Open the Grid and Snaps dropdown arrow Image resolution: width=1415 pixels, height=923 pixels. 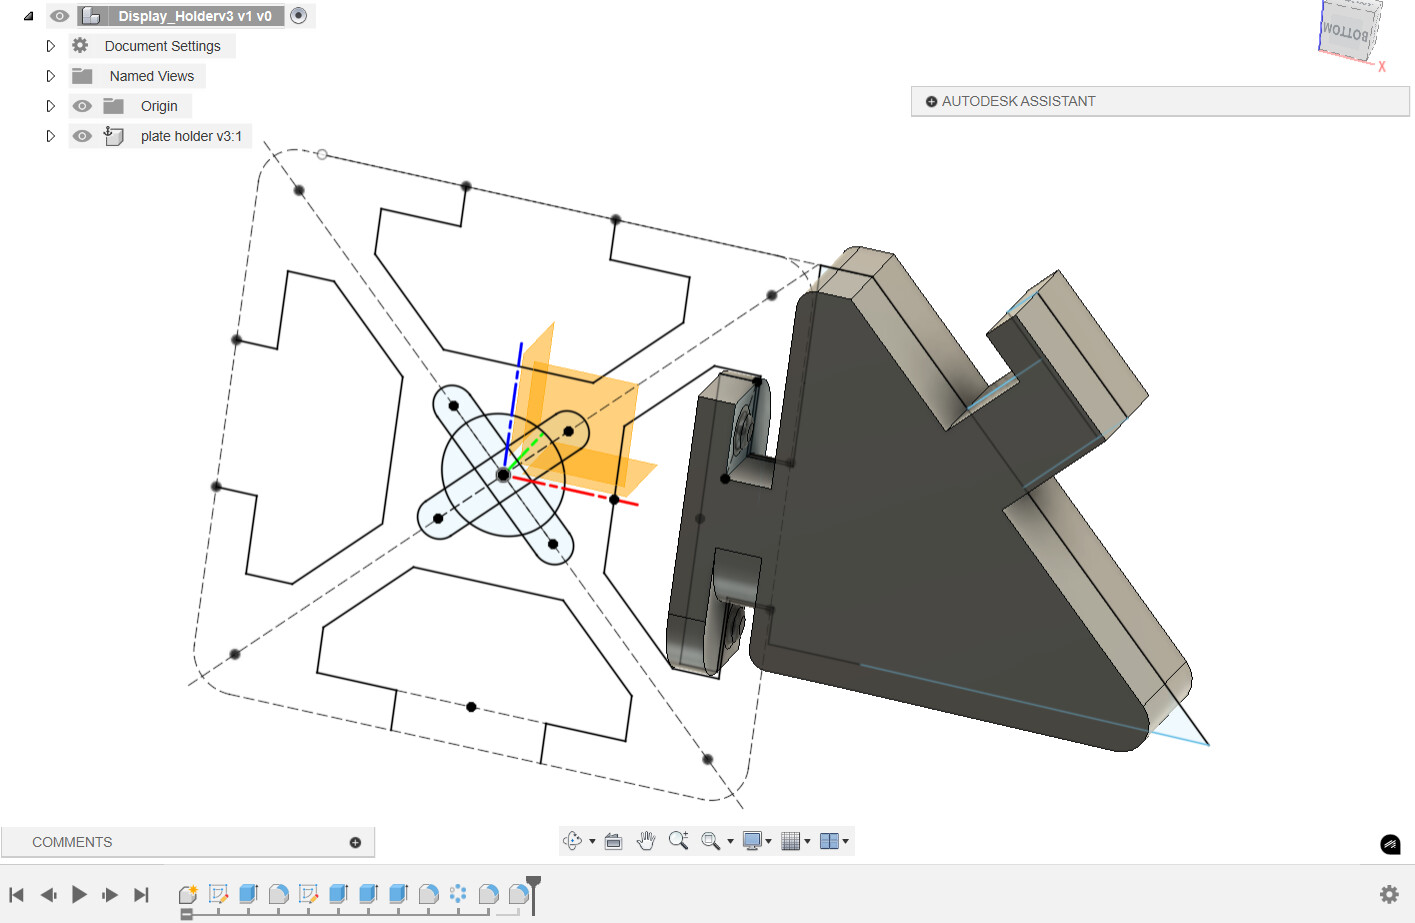(x=807, y=842)
